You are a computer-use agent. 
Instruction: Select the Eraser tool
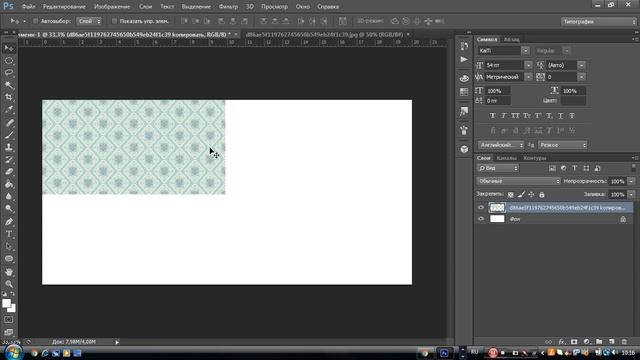[x=9, y=172]
